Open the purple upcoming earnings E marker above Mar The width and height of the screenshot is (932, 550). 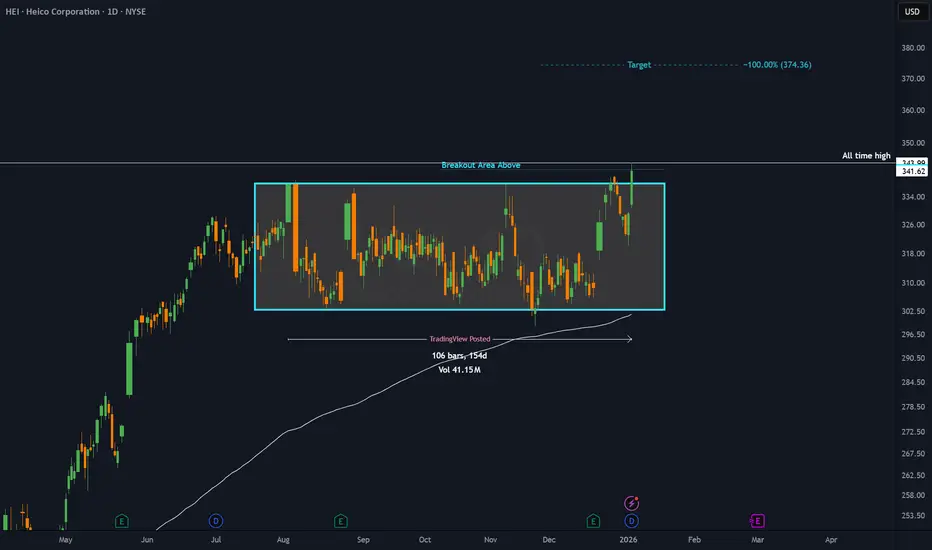coord(757,521)
